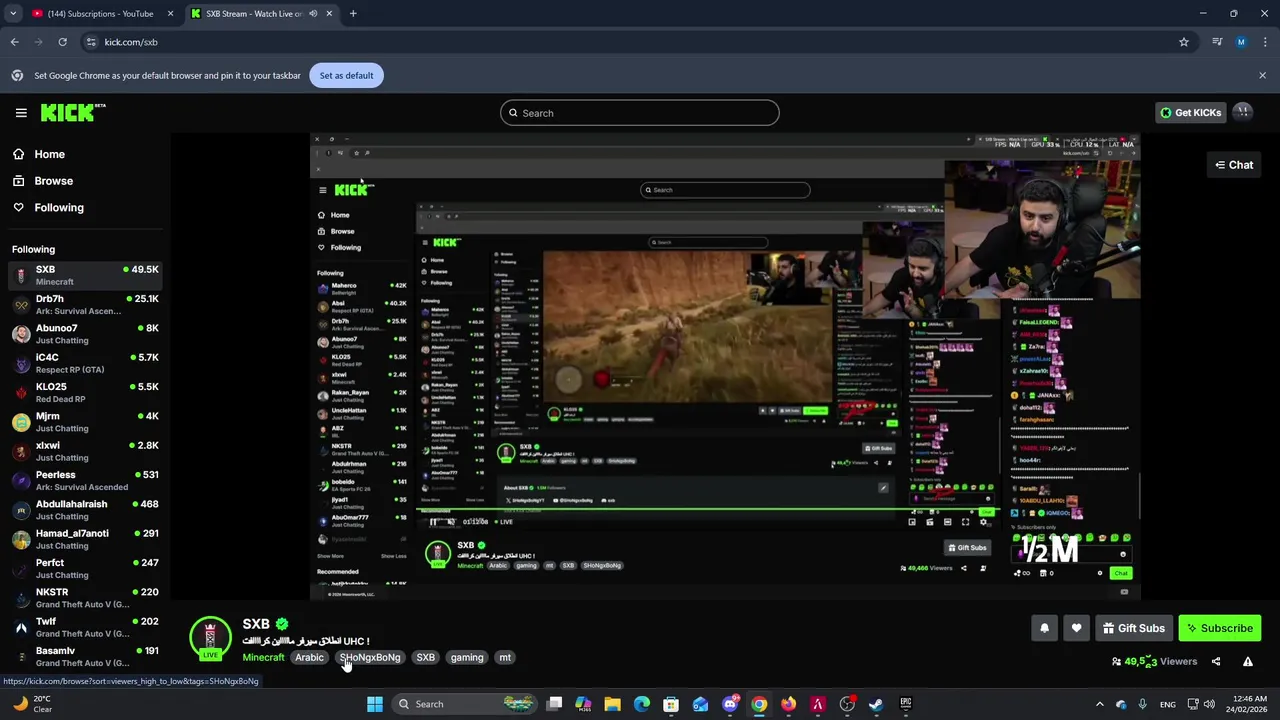Open File Explorer from taskbar

(x=612, y=704)
